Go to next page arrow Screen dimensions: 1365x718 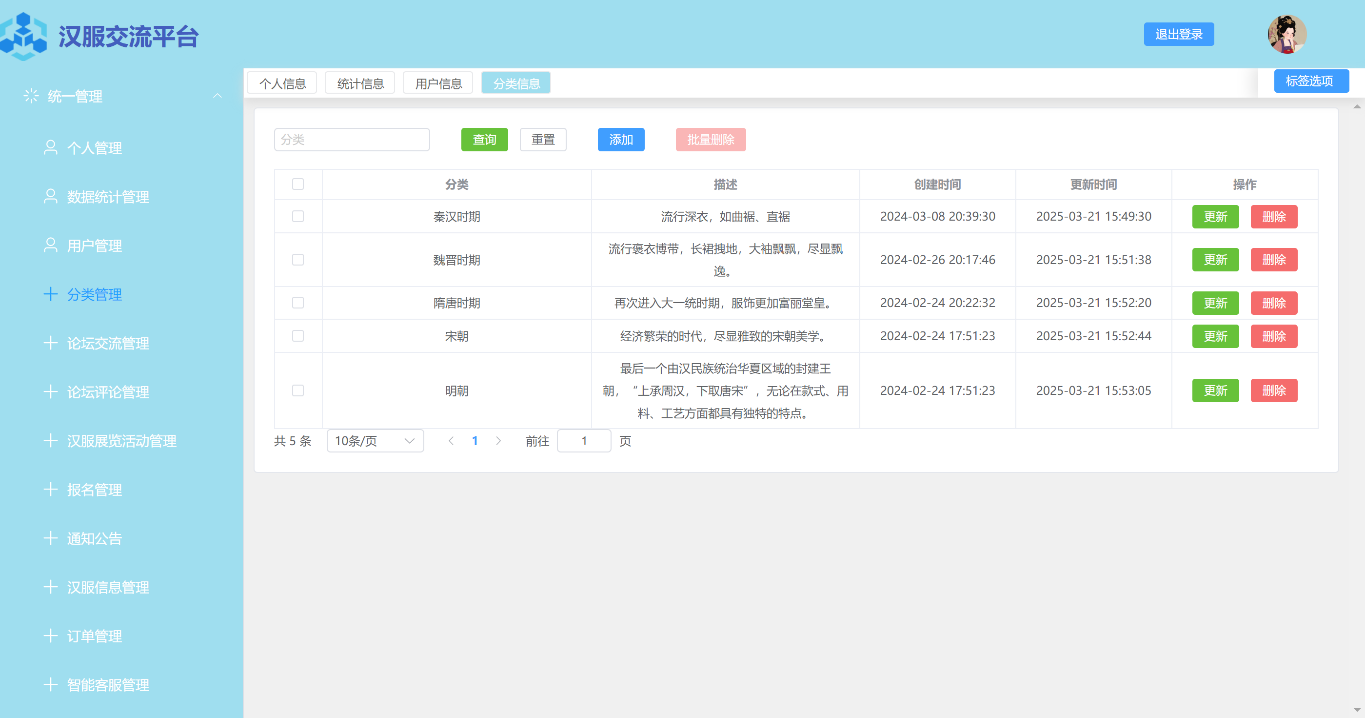tap(499, 441)
